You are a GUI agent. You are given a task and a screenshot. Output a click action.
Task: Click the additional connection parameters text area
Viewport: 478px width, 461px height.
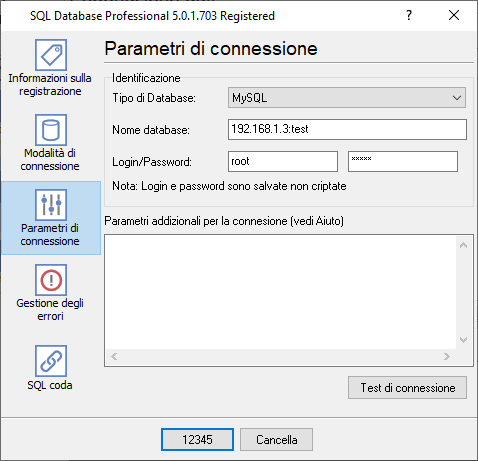click(280, 292)
